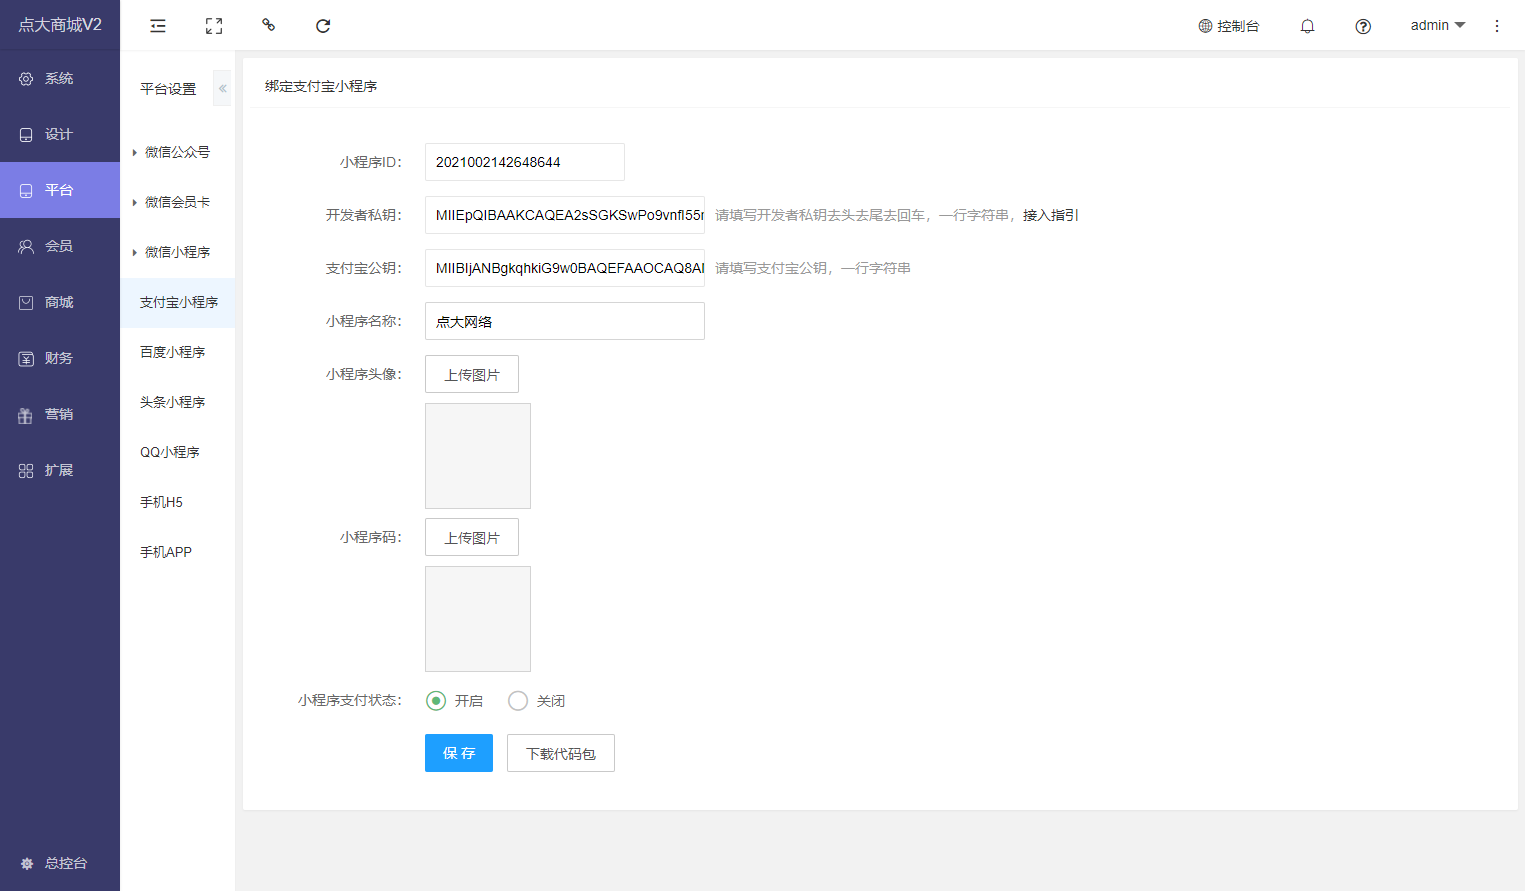
Task: Select the 开启 payment status radio
Action: pyautogui.click(x=435, y=701)
